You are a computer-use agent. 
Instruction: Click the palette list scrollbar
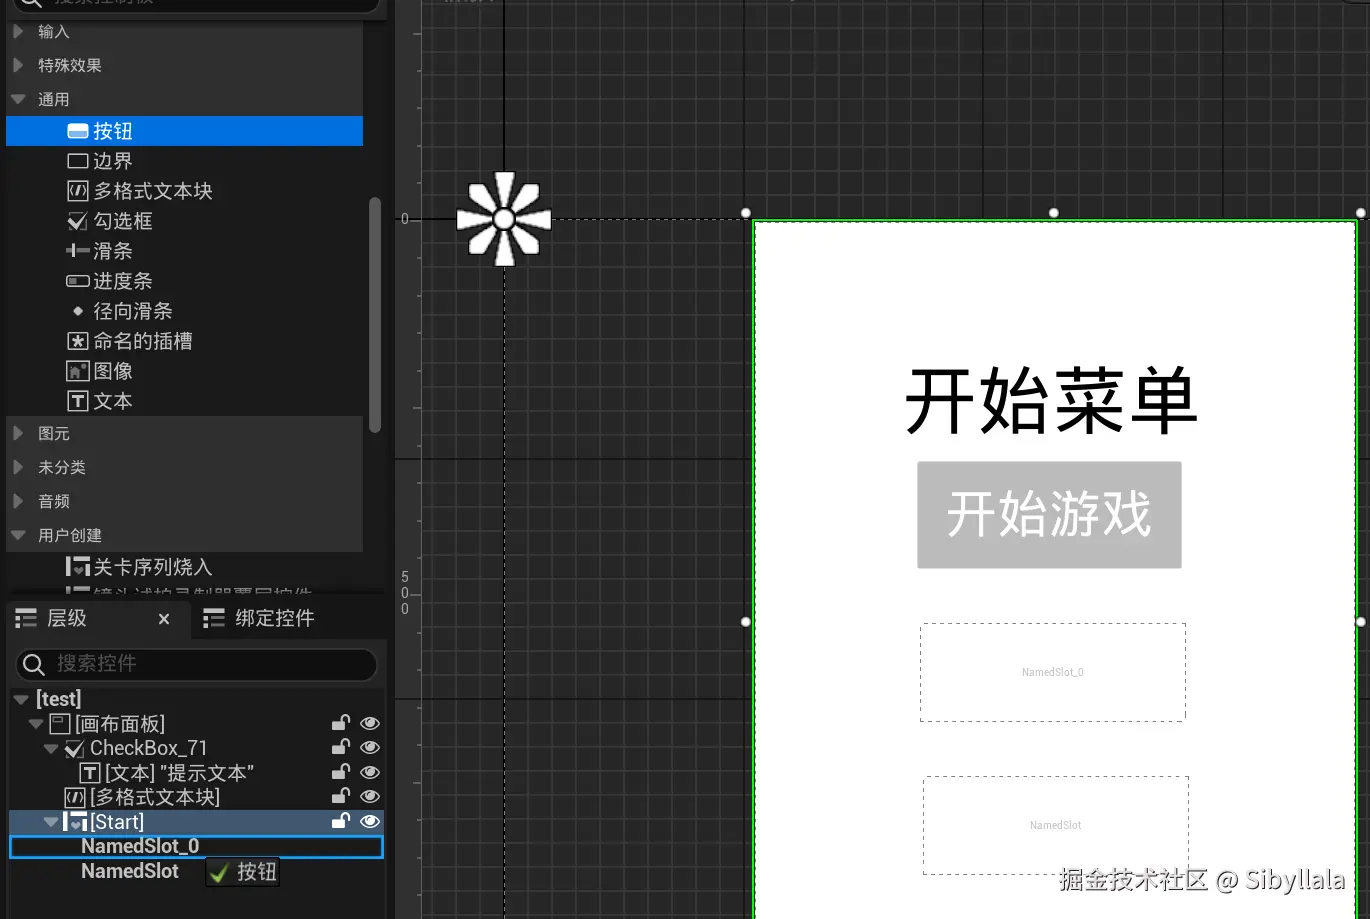click(x=375, y=315)
